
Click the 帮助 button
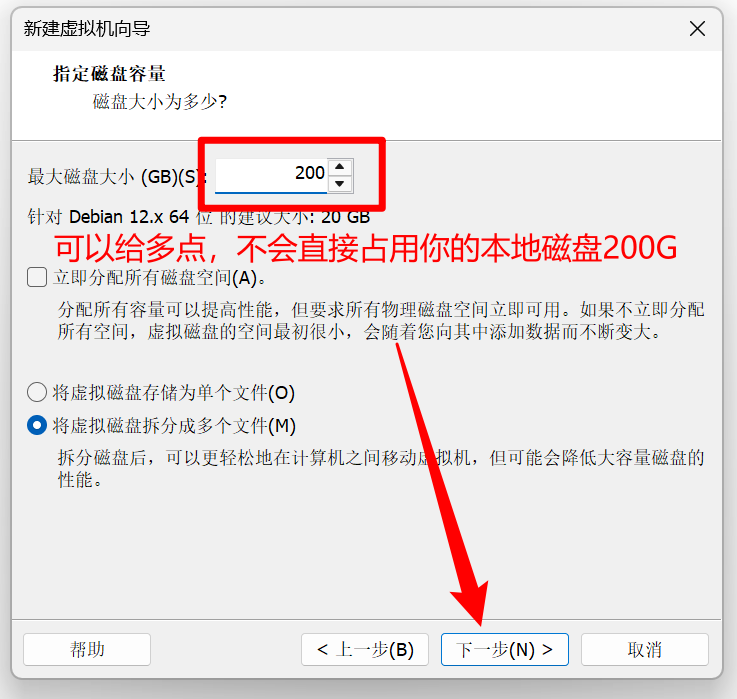tap(87, 650)
